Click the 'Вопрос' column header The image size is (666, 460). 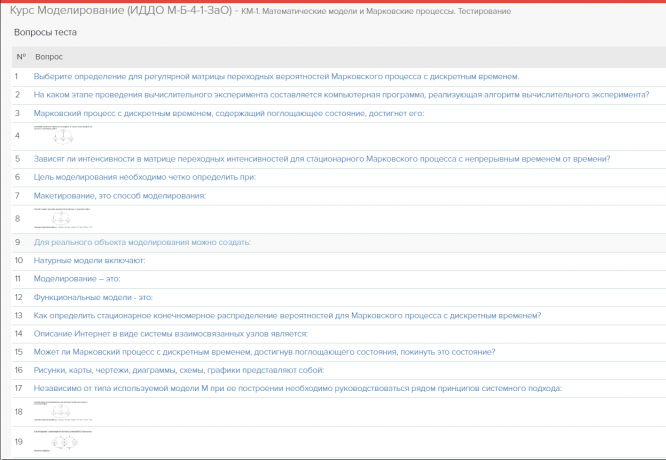[x=49, y=57]
